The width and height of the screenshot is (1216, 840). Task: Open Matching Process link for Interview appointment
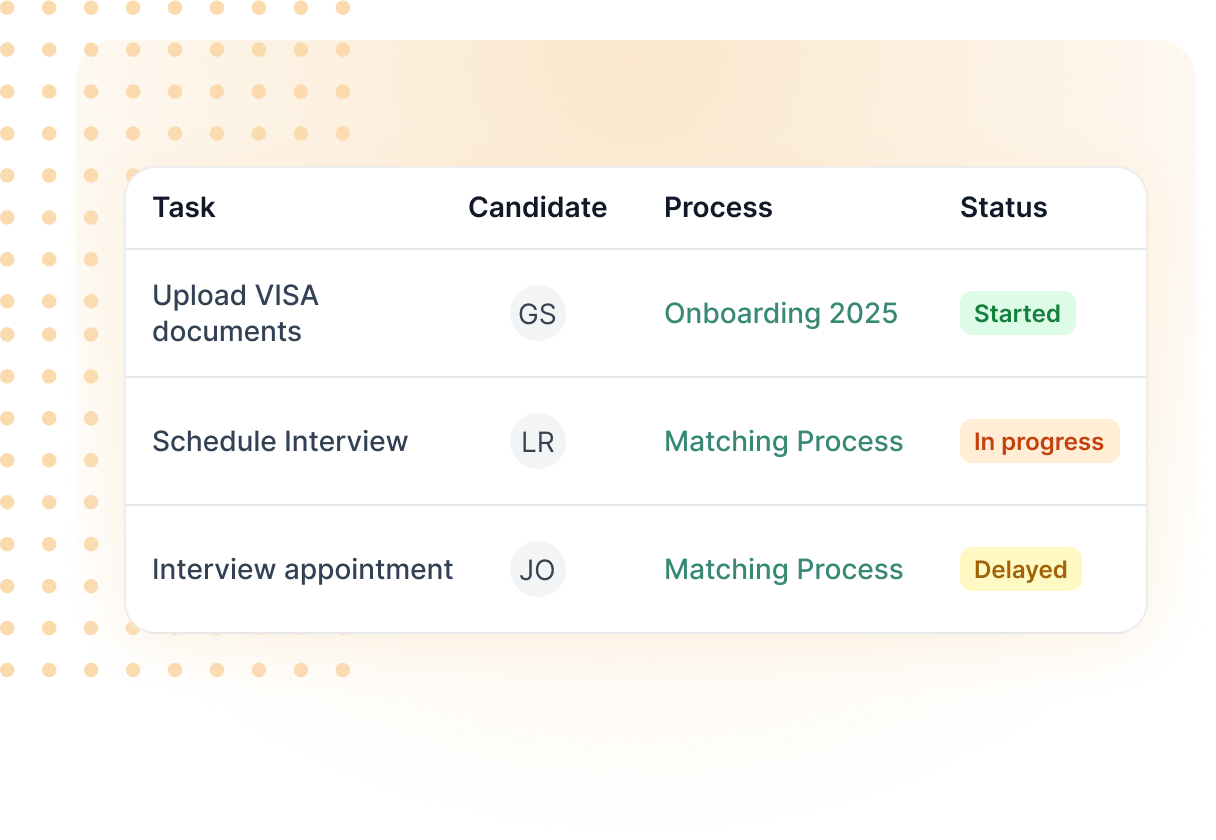[784, 569]
